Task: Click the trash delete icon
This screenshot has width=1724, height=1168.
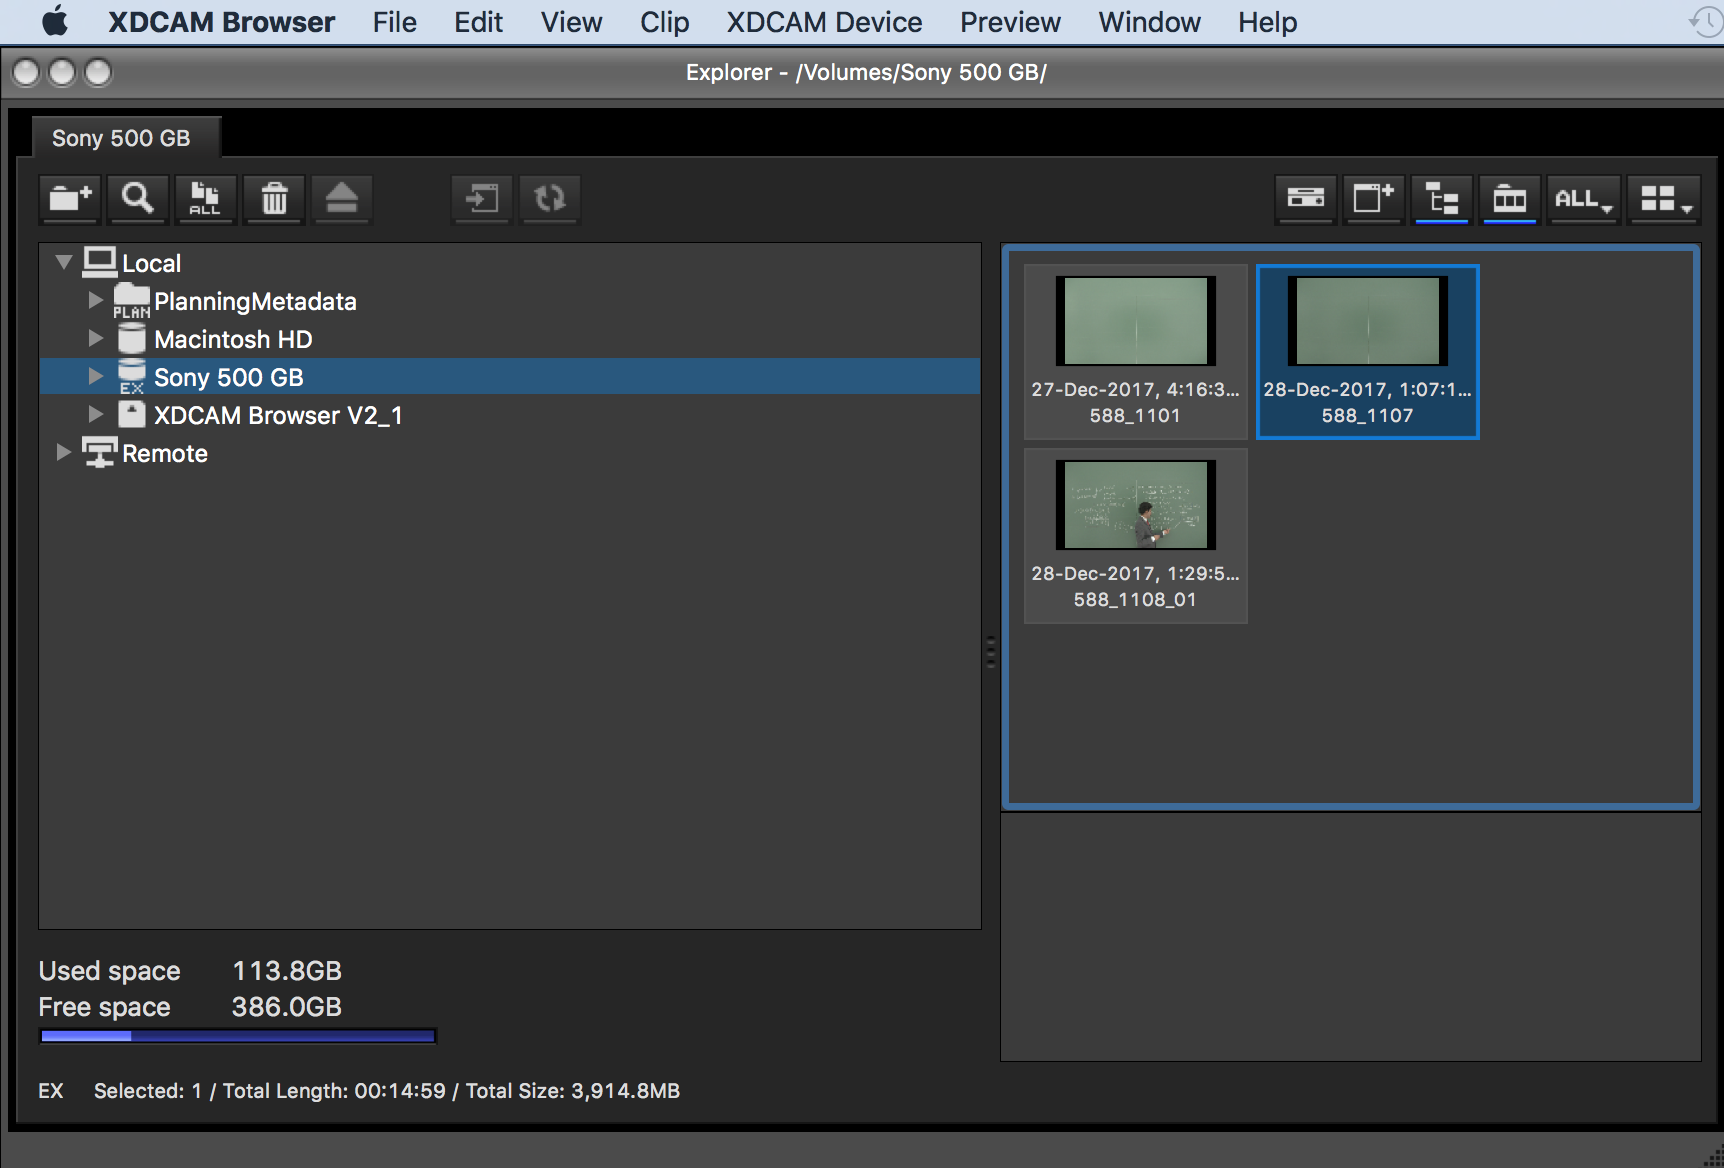Action: tap(274, 199)
